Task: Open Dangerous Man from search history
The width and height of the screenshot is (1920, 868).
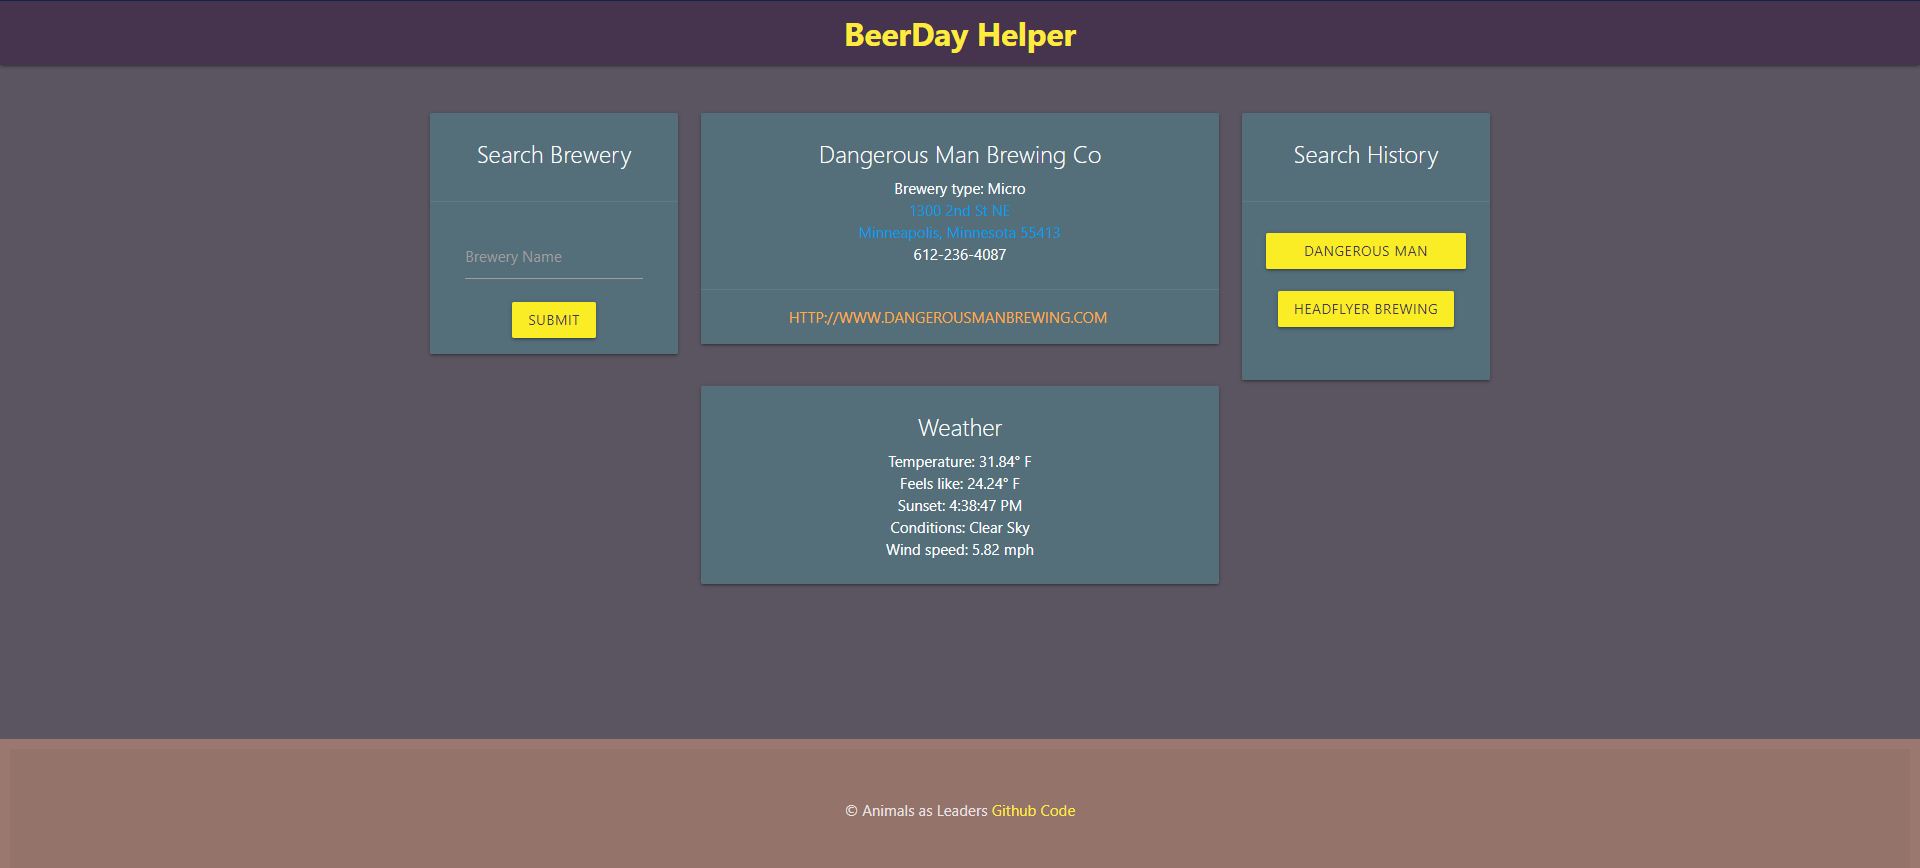Action: 1366,251
